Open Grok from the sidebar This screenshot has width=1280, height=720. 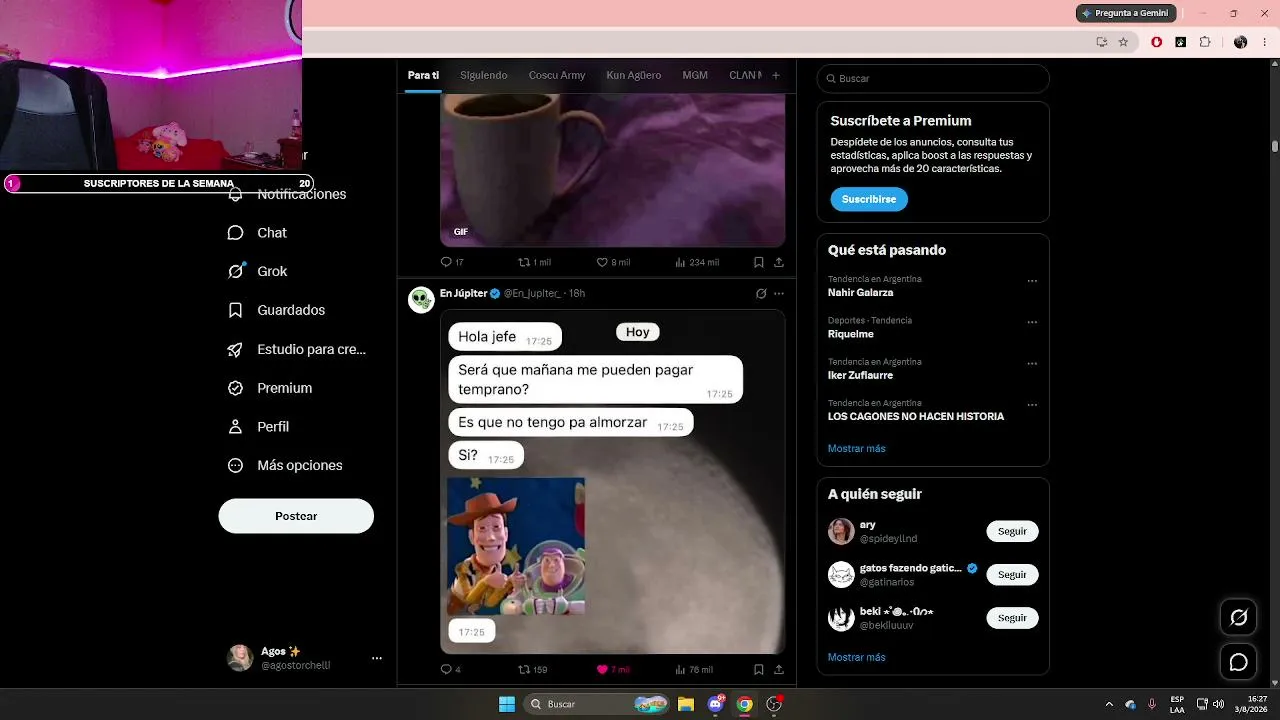[x=258, y=271]
